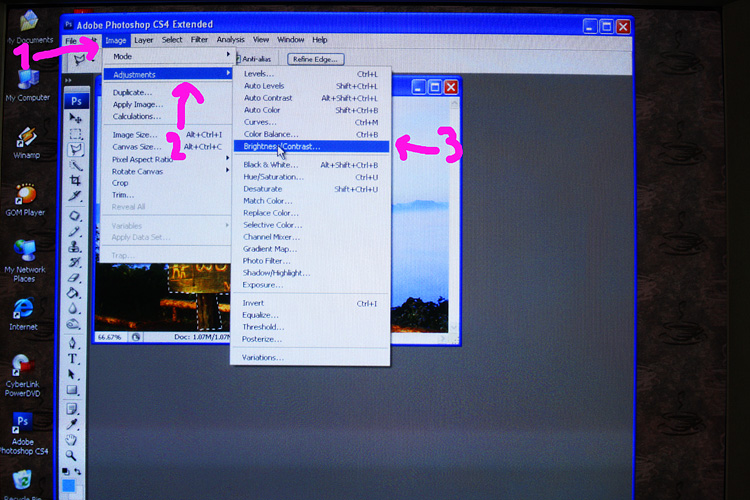Screen dimensions: 750x500
Task: Select the Notes tool
Action: click(x=71, y=409)
